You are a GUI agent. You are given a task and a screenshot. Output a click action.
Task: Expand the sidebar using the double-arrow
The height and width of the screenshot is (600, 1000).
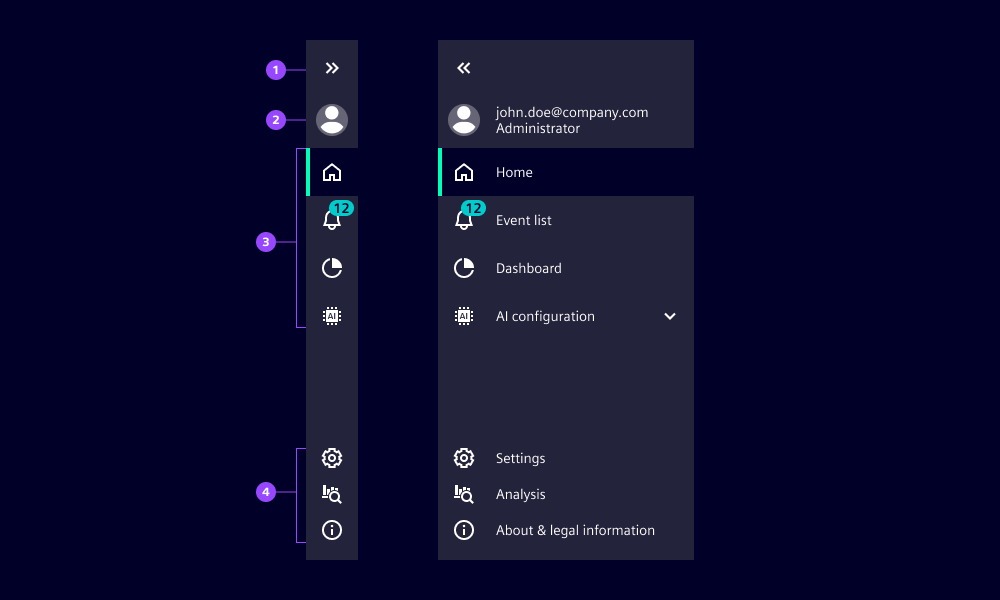pyautogui.click(x=332, y=68)
